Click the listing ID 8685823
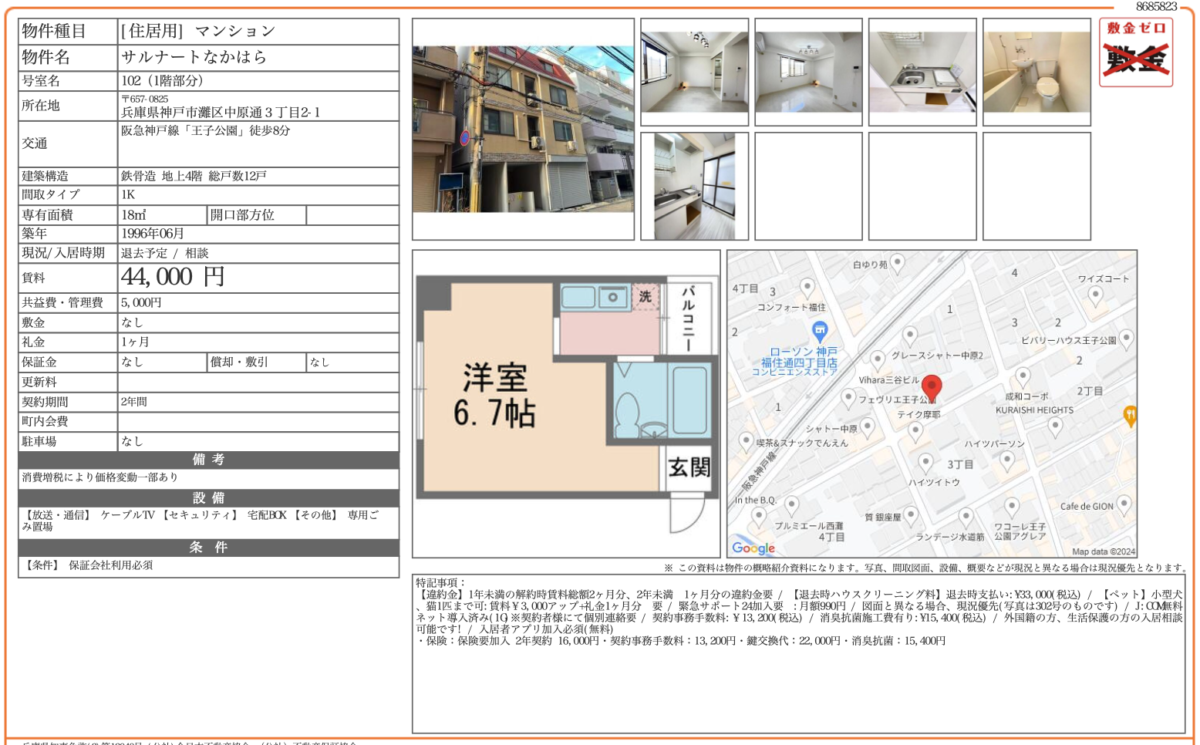Viewport: 1200px width, 745px height. 1157,6
